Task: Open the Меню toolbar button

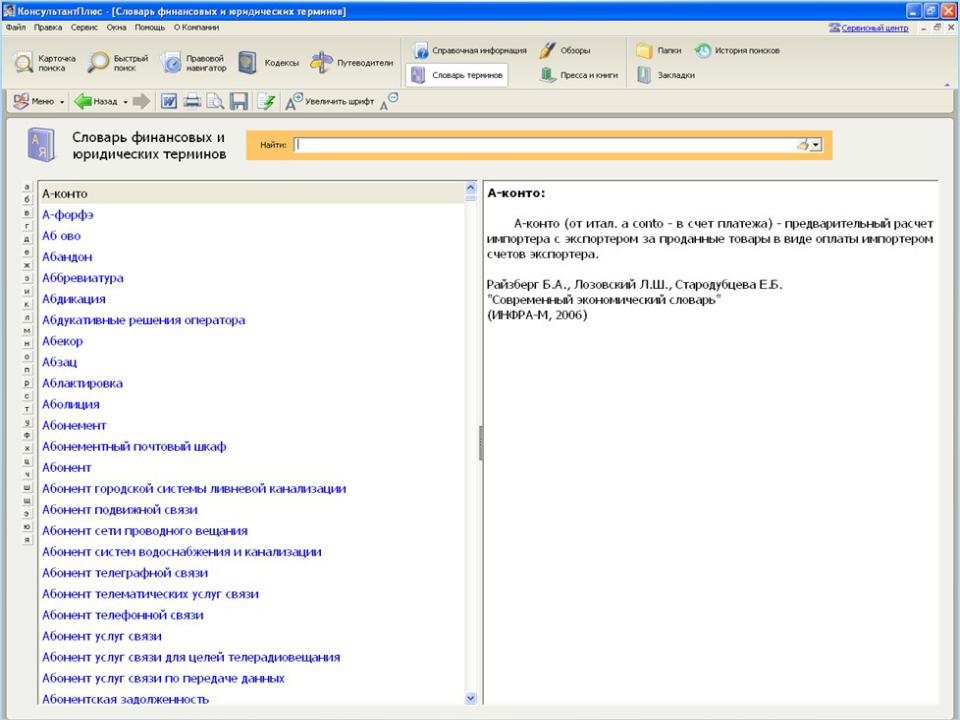Action: (x=38, y=101)
